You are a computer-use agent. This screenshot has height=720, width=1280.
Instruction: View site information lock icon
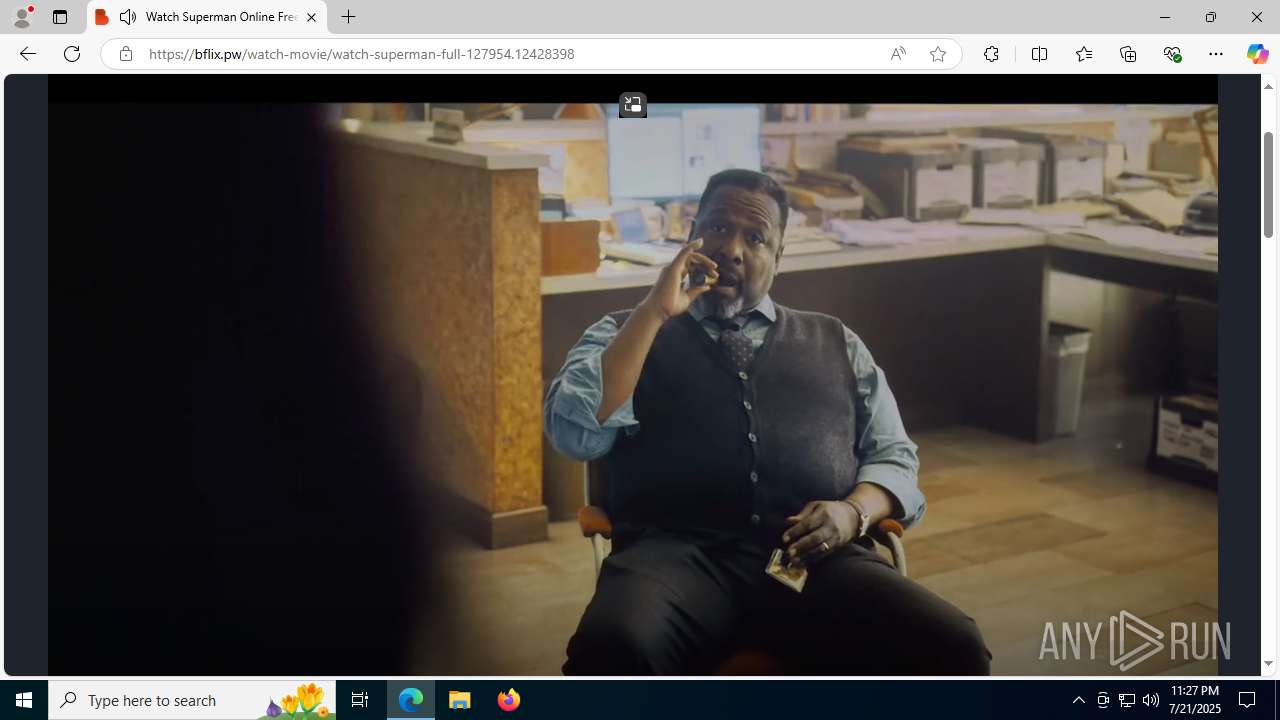coord(125,54)
